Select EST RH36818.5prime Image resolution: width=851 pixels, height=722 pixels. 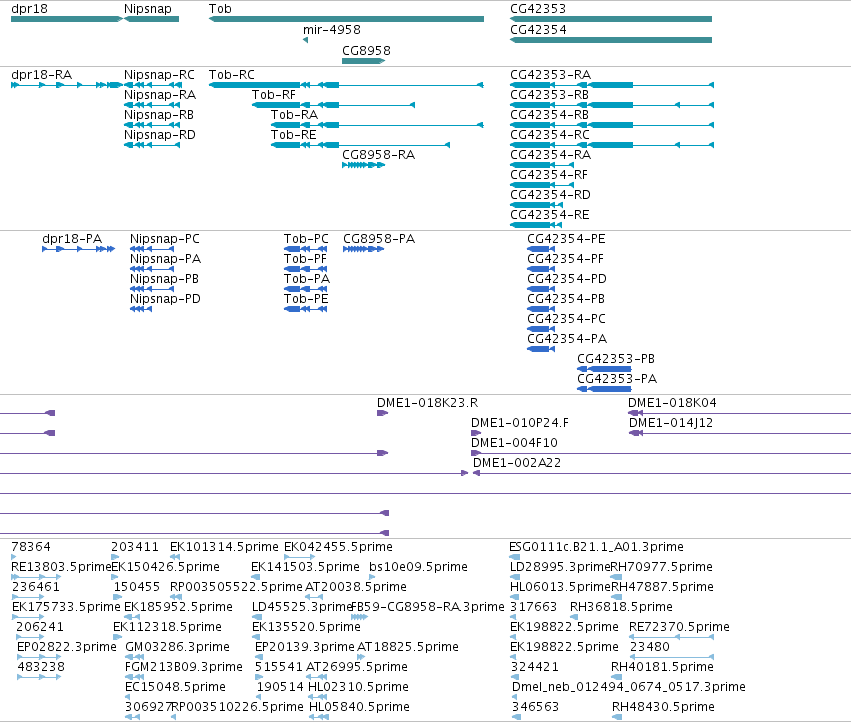pos(574,617)
